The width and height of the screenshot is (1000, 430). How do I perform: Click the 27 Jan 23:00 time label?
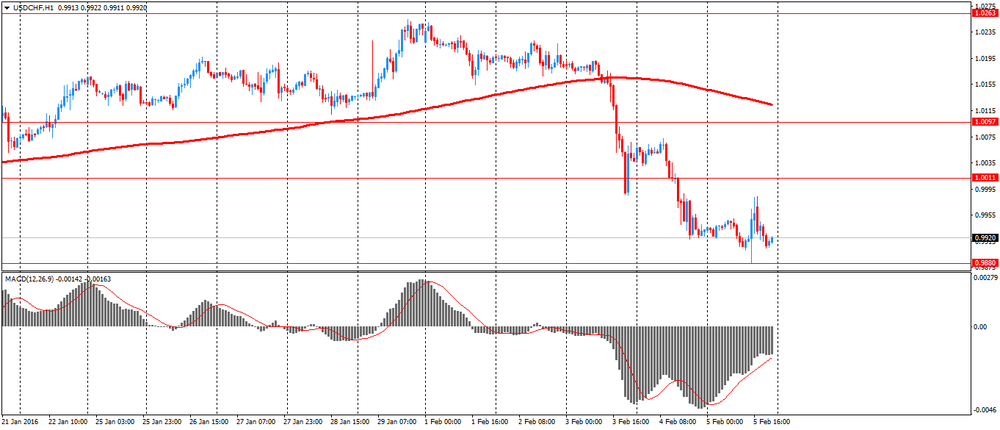click(x=302, y=422)
